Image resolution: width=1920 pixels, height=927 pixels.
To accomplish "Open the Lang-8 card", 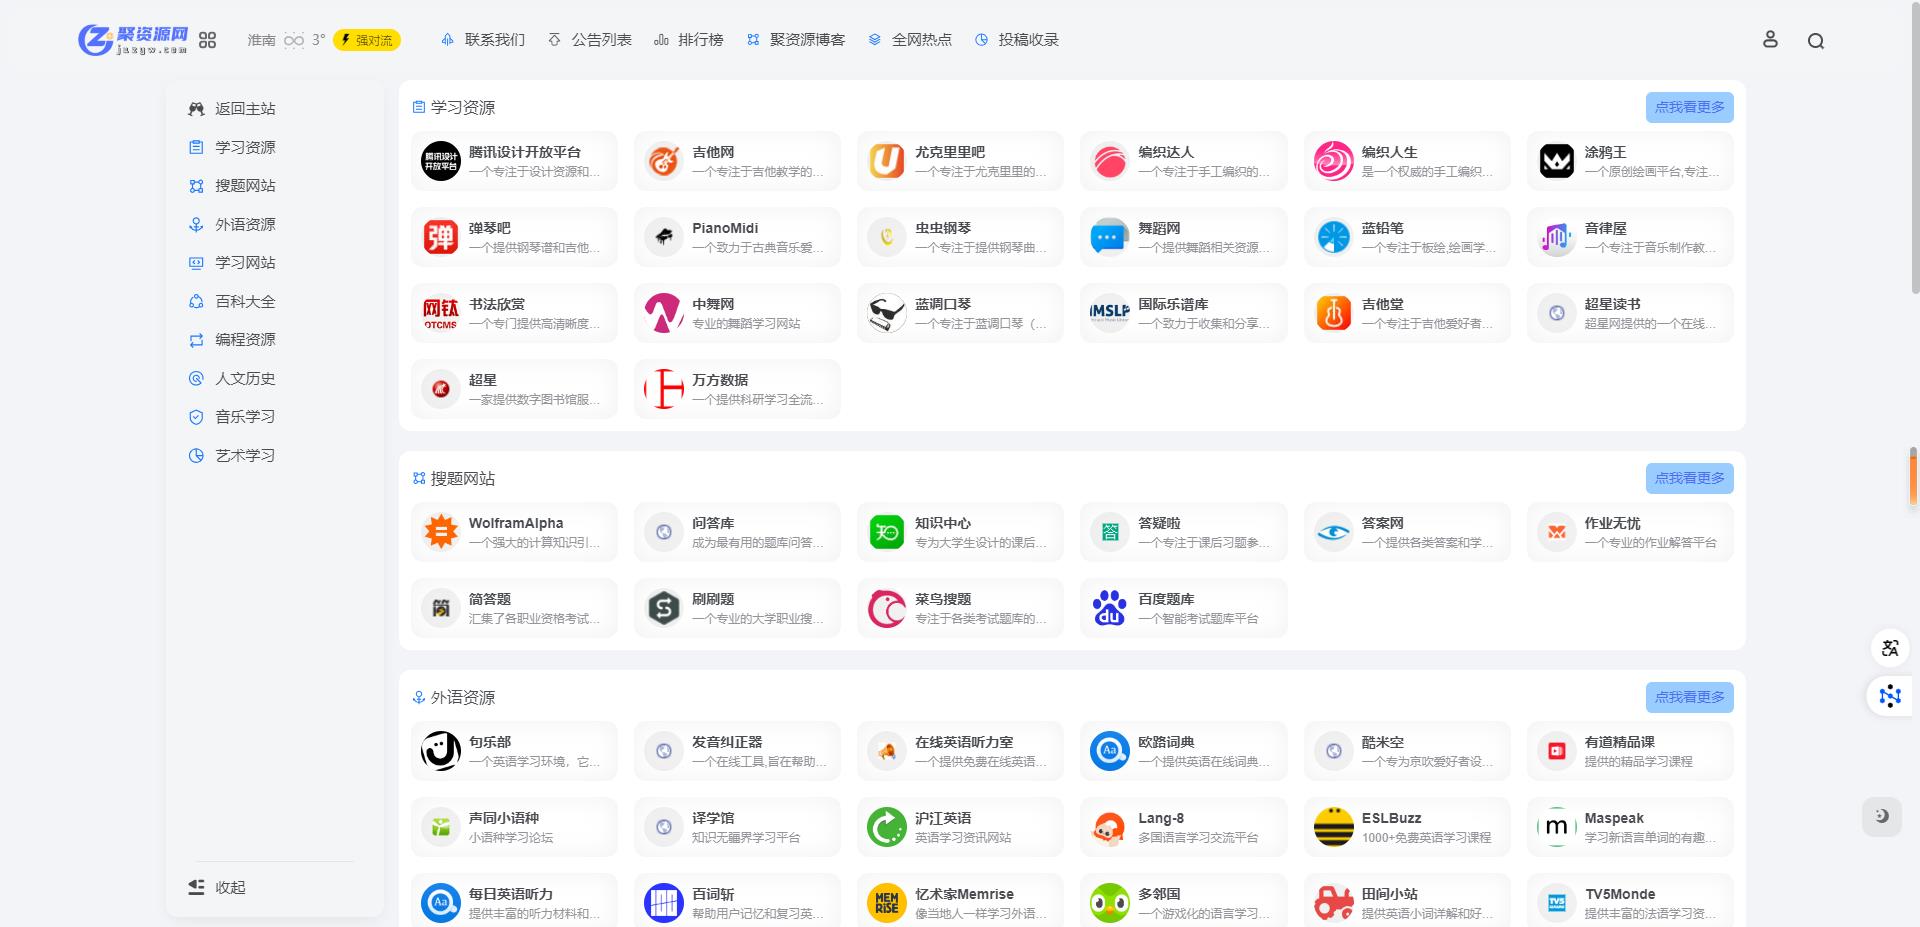I will point(1184,827).
